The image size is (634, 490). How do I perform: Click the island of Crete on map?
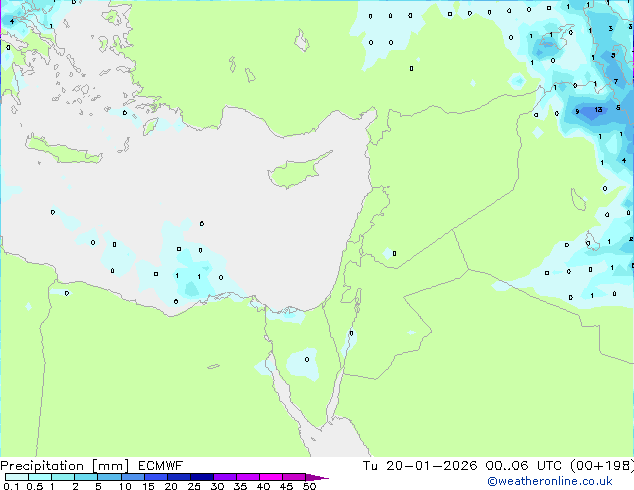coord(63,150)
